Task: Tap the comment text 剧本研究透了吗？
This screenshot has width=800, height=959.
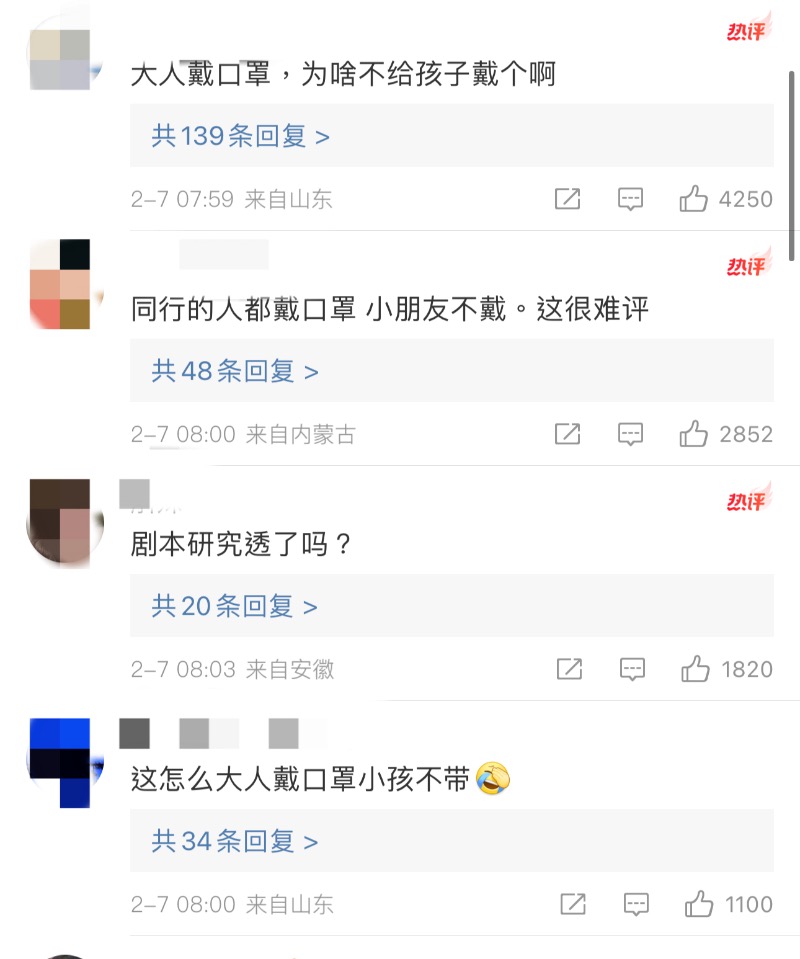Action: 241,544
